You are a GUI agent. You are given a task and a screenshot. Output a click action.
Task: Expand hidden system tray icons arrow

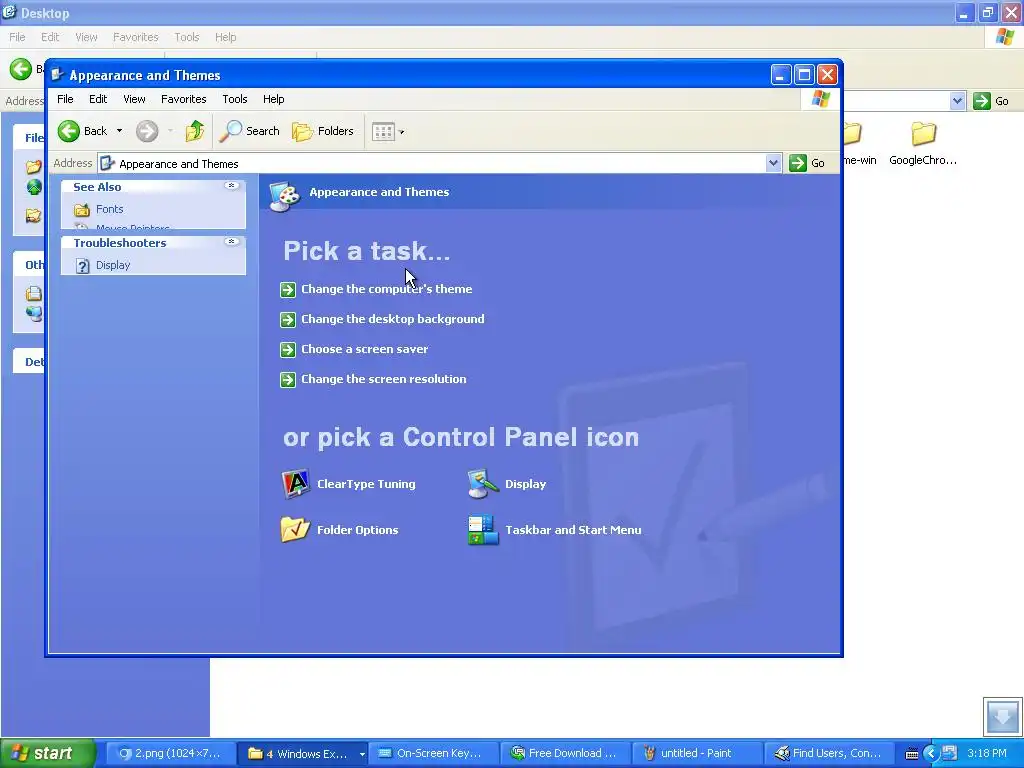click(x=931, y=754)
